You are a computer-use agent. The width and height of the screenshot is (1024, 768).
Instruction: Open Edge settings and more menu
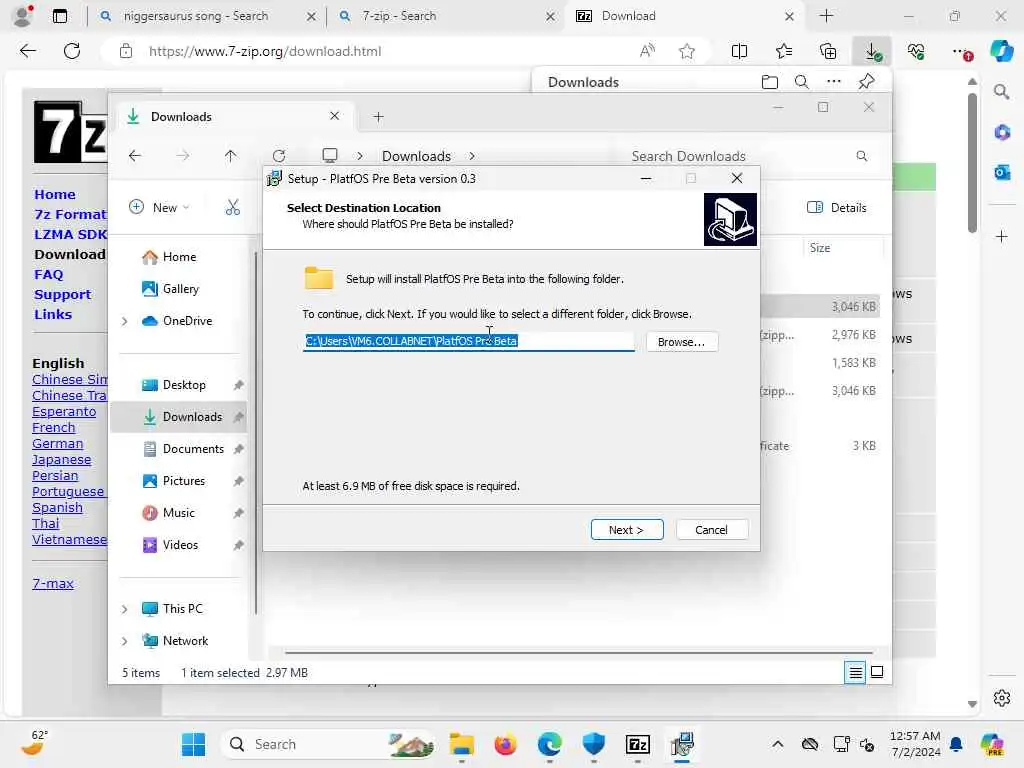click(961, 51)
